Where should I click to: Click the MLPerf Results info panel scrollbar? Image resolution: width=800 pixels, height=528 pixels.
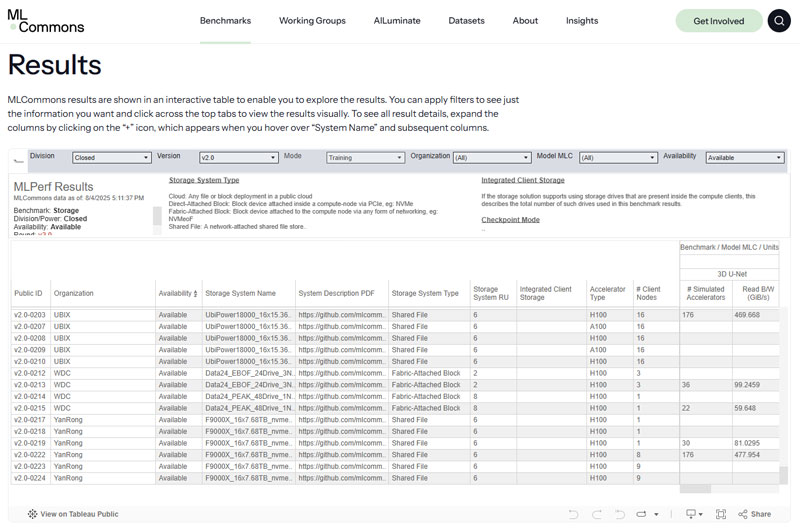click(157, 217)
